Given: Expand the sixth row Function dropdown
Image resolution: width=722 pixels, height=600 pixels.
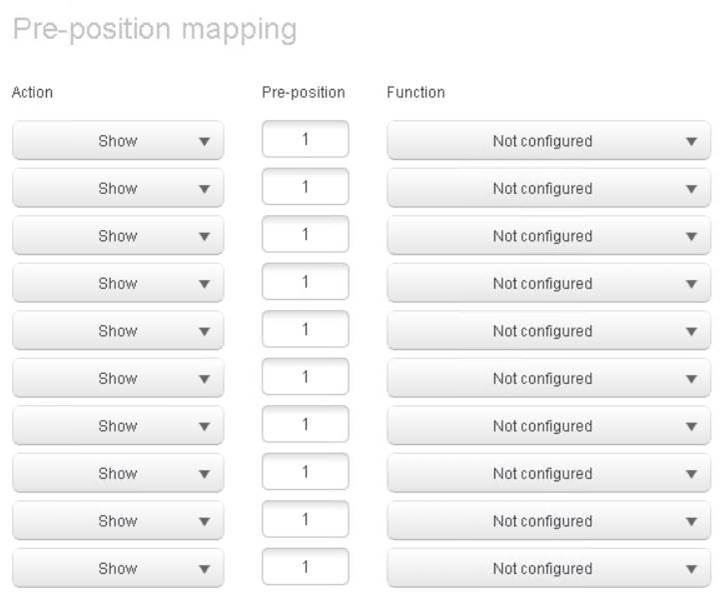Looking at the screenshot, I should (x=548, y=378).
